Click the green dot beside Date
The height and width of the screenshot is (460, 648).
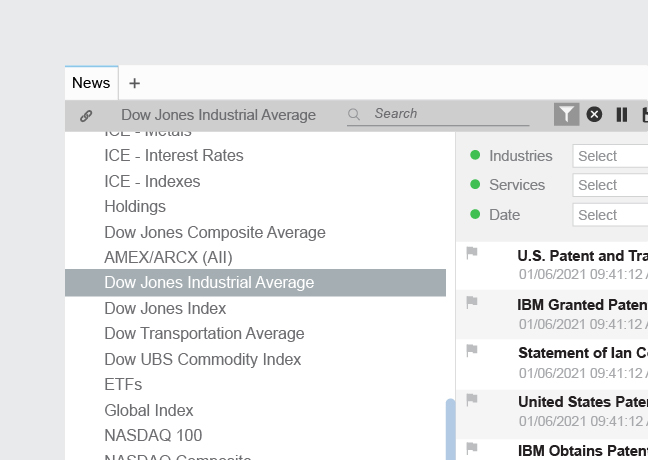475,214
